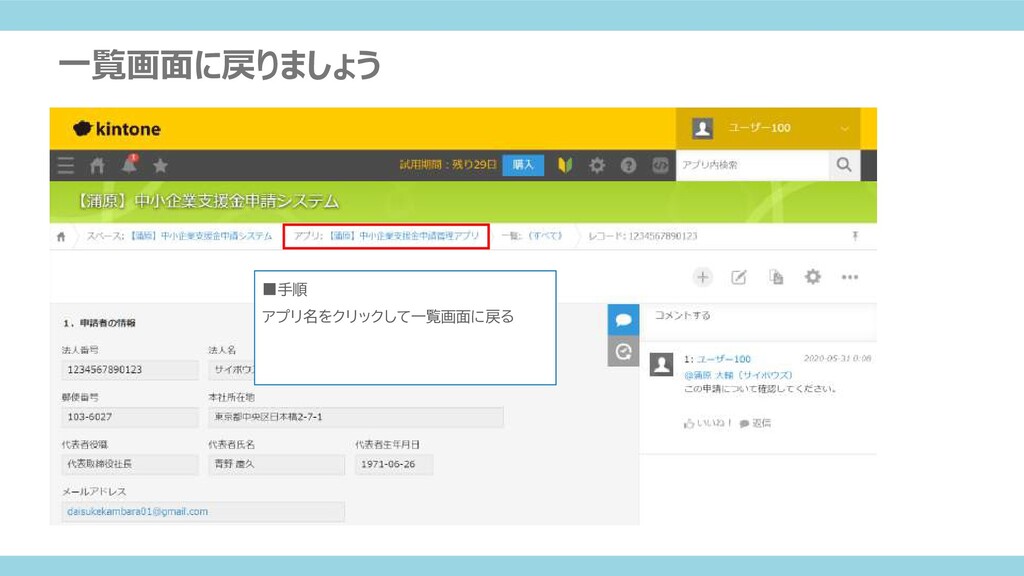Image resolution: width=1024 pixels, height=576 pixels.
Task: Click the search magnifier button
Action: tap(844, 165)
